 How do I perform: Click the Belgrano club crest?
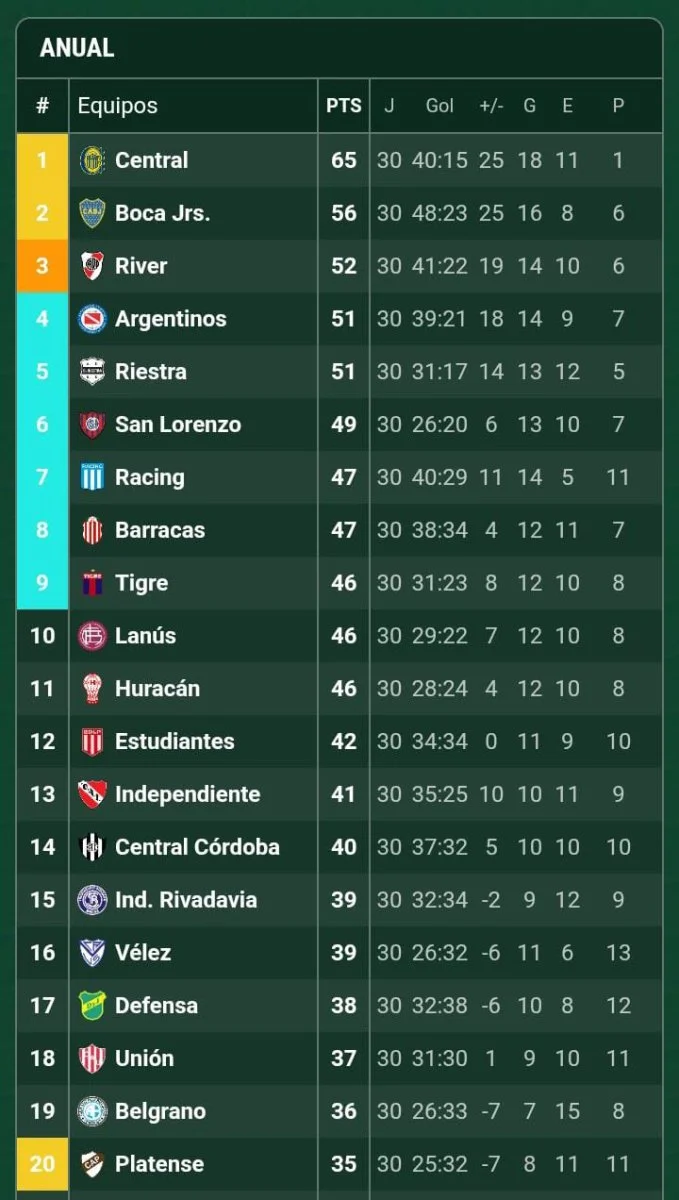[92, 1111]
